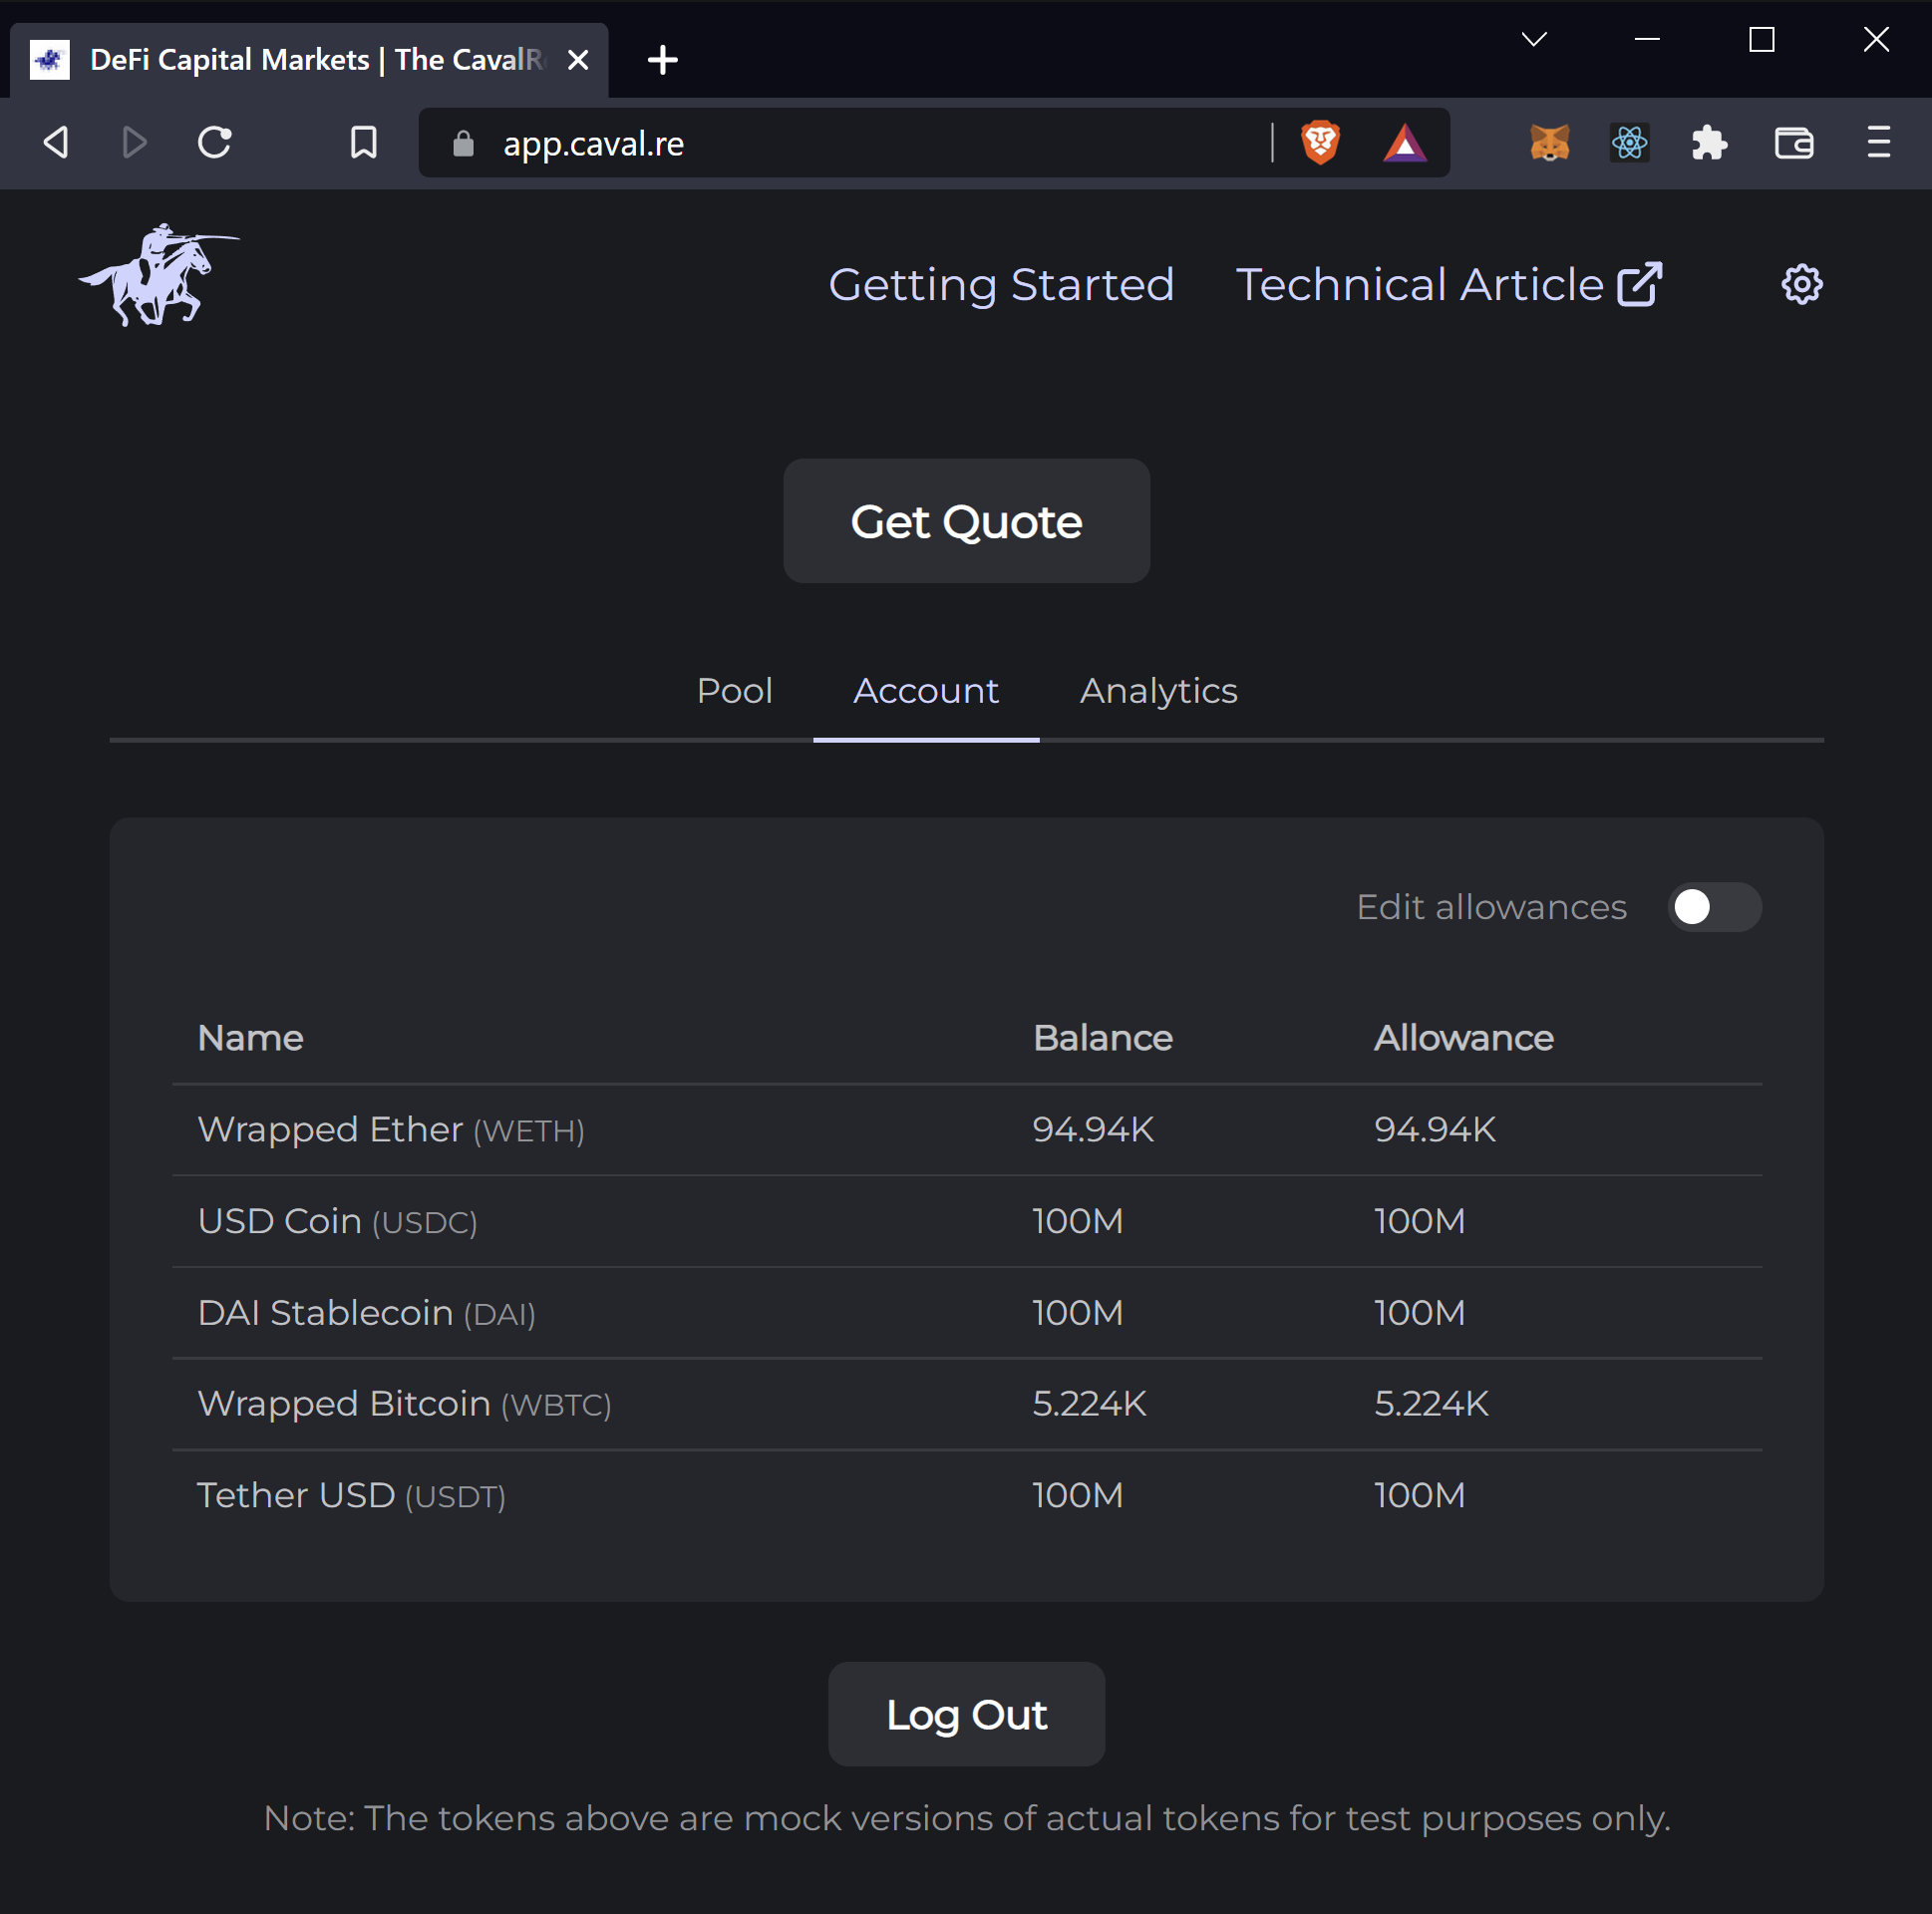Click the WBTC allowance 5.224K
The image size is (1932, 1914).
coord(1431,1404)
